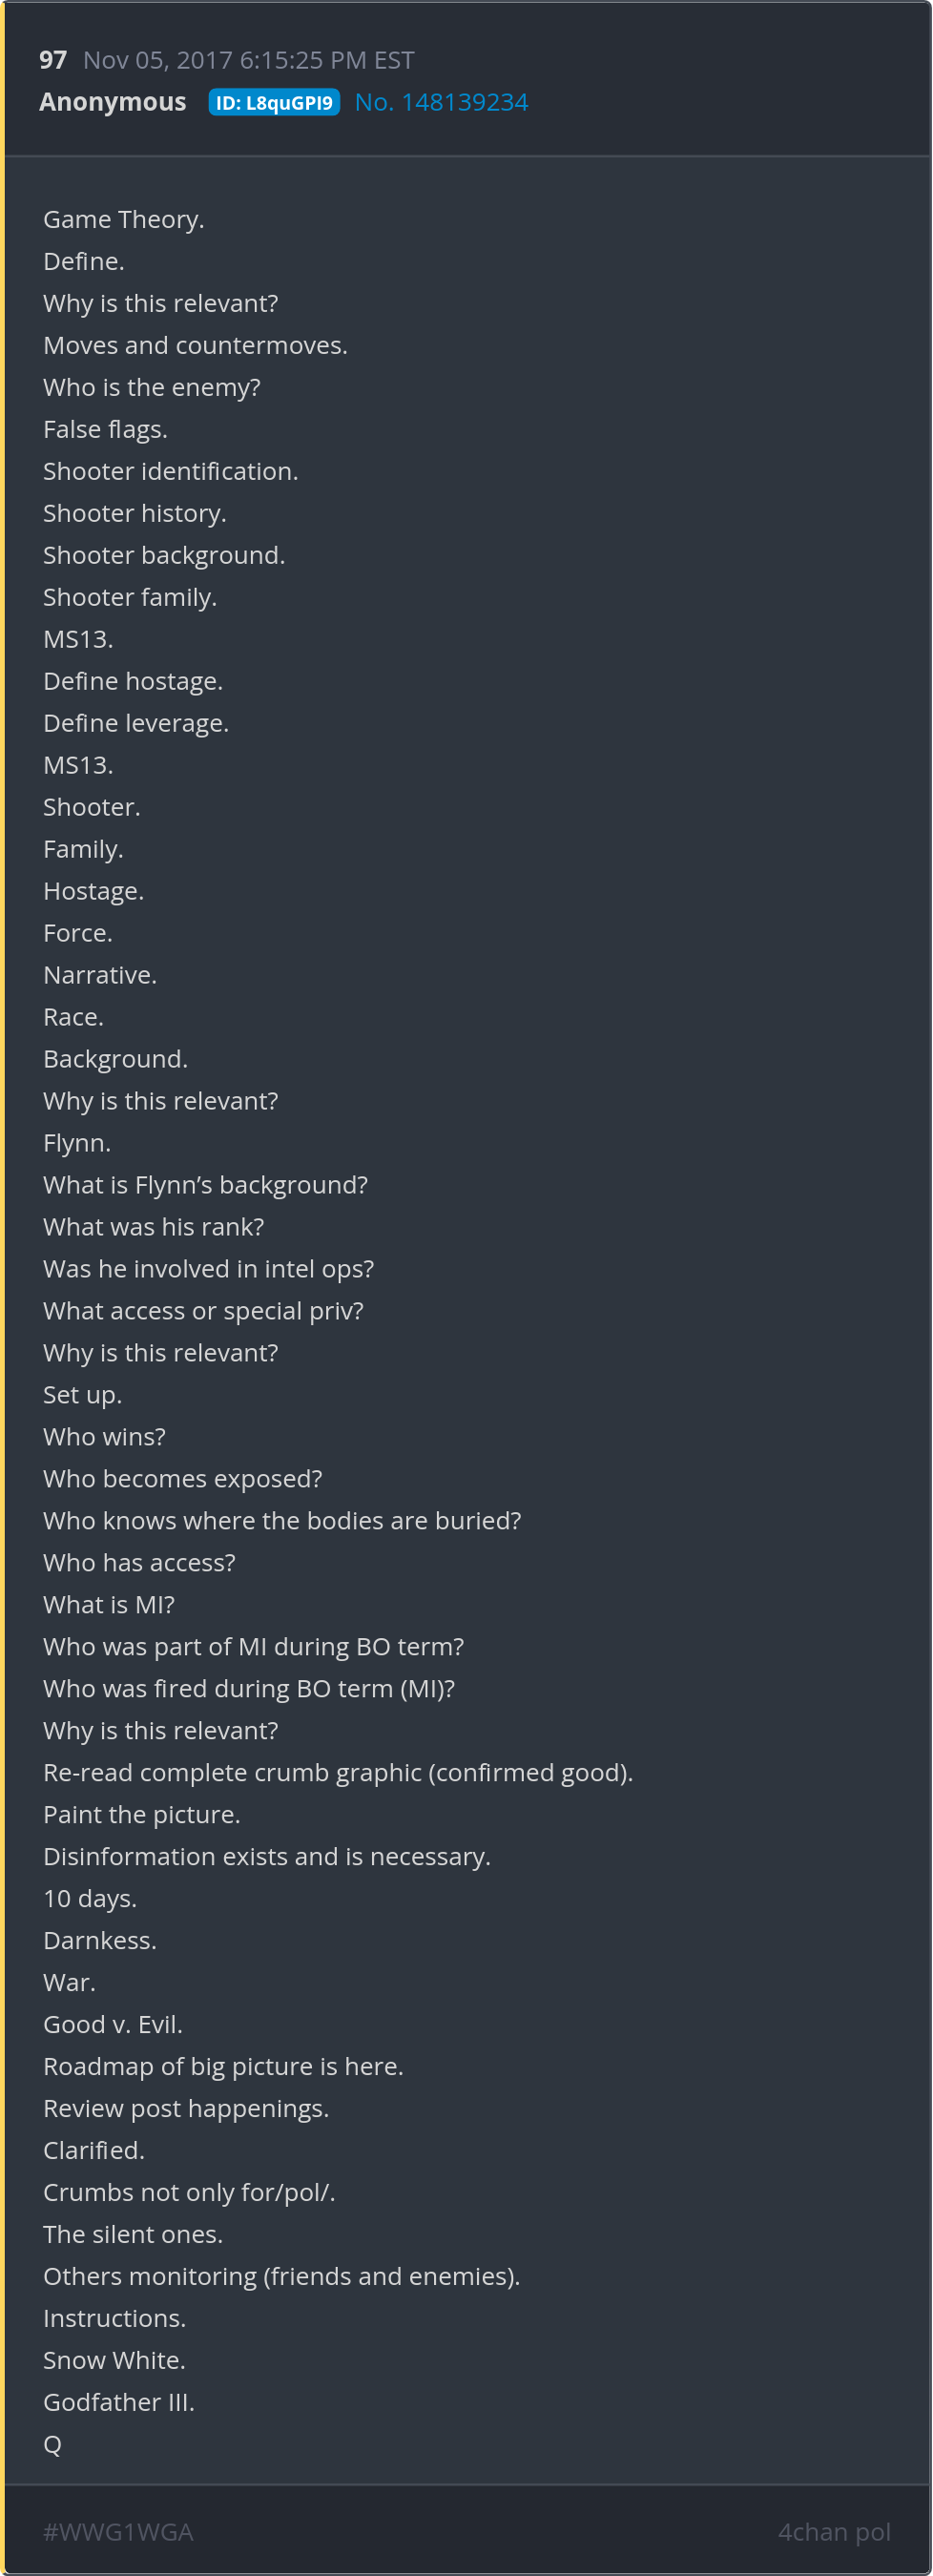Image resolution: width=933 pixels, height=2576 pixels.
Task: Click the "Good v. Evil." line
Action: (112, 2025)
